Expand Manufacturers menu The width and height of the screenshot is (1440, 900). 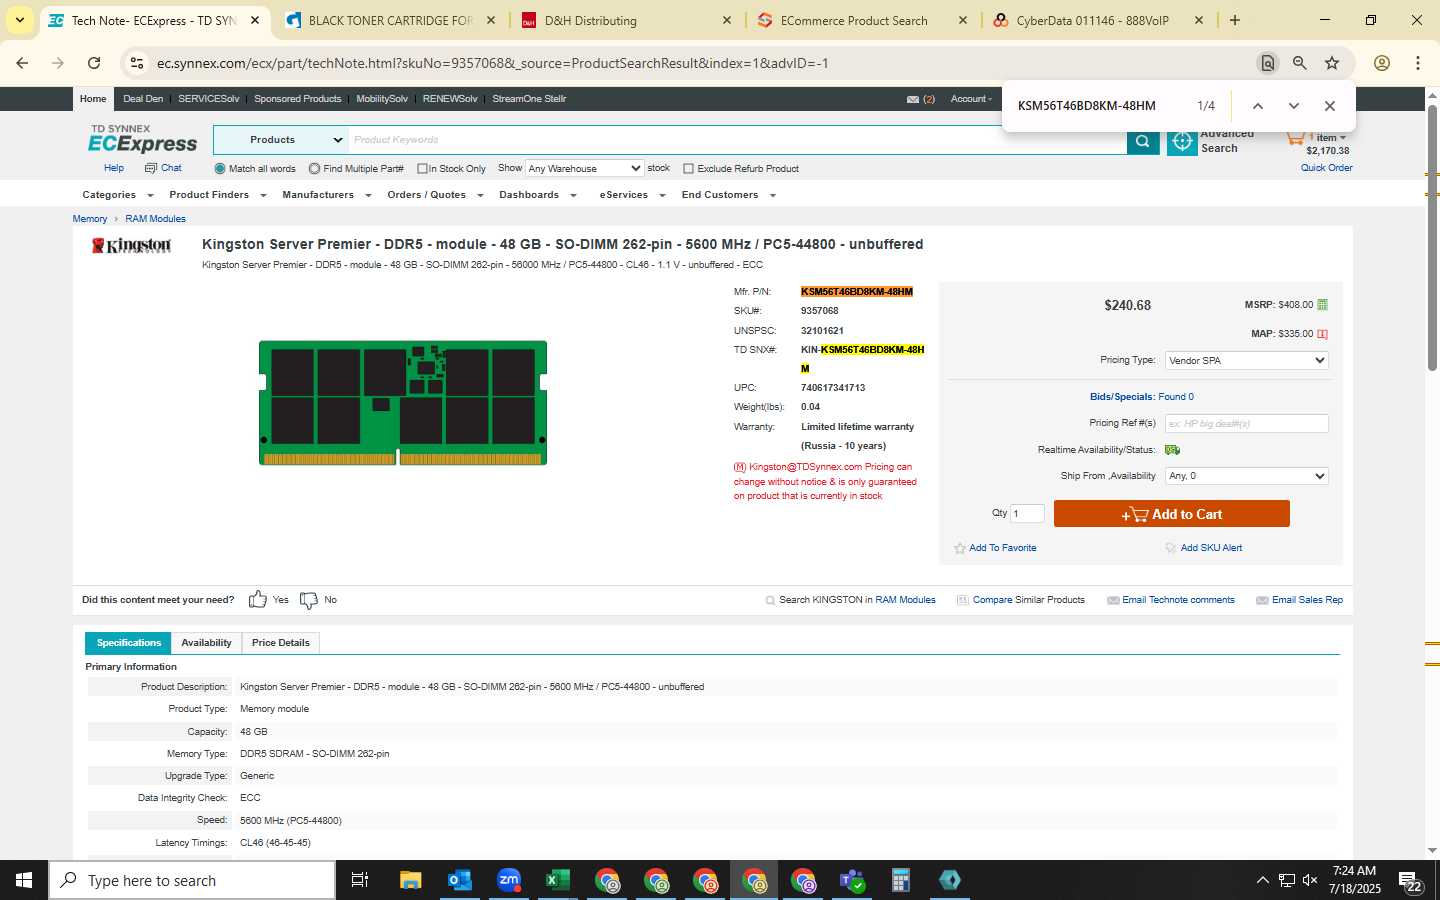(x=326, y=195)
